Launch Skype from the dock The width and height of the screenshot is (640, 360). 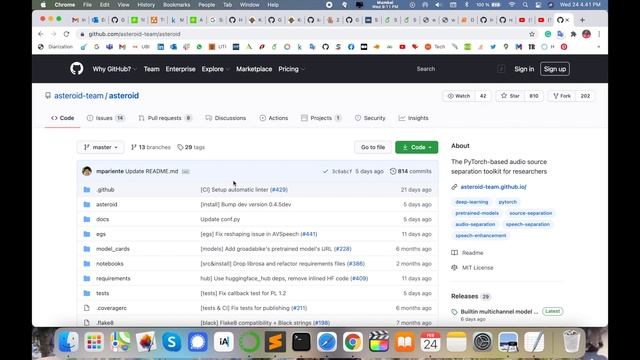[171, 341]
